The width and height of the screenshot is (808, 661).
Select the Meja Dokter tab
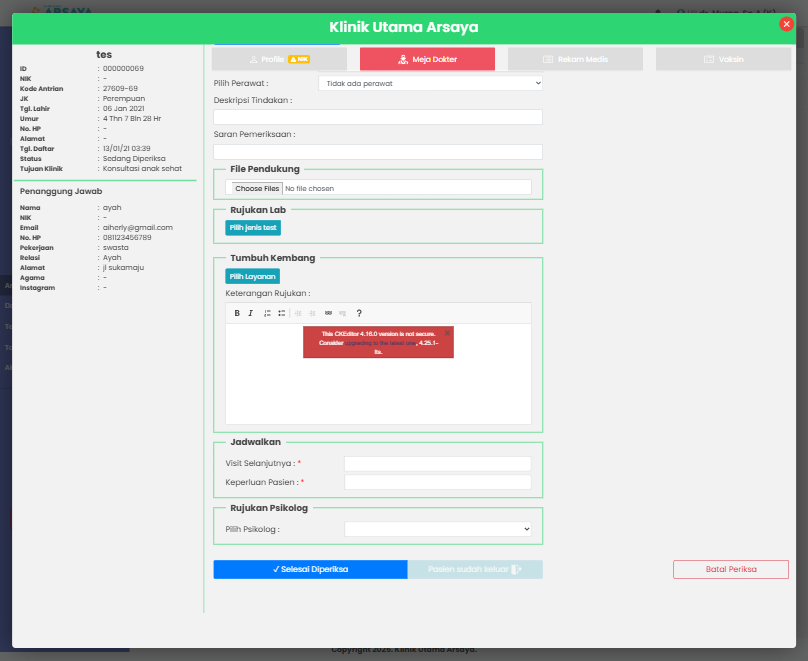coord(427,60)
